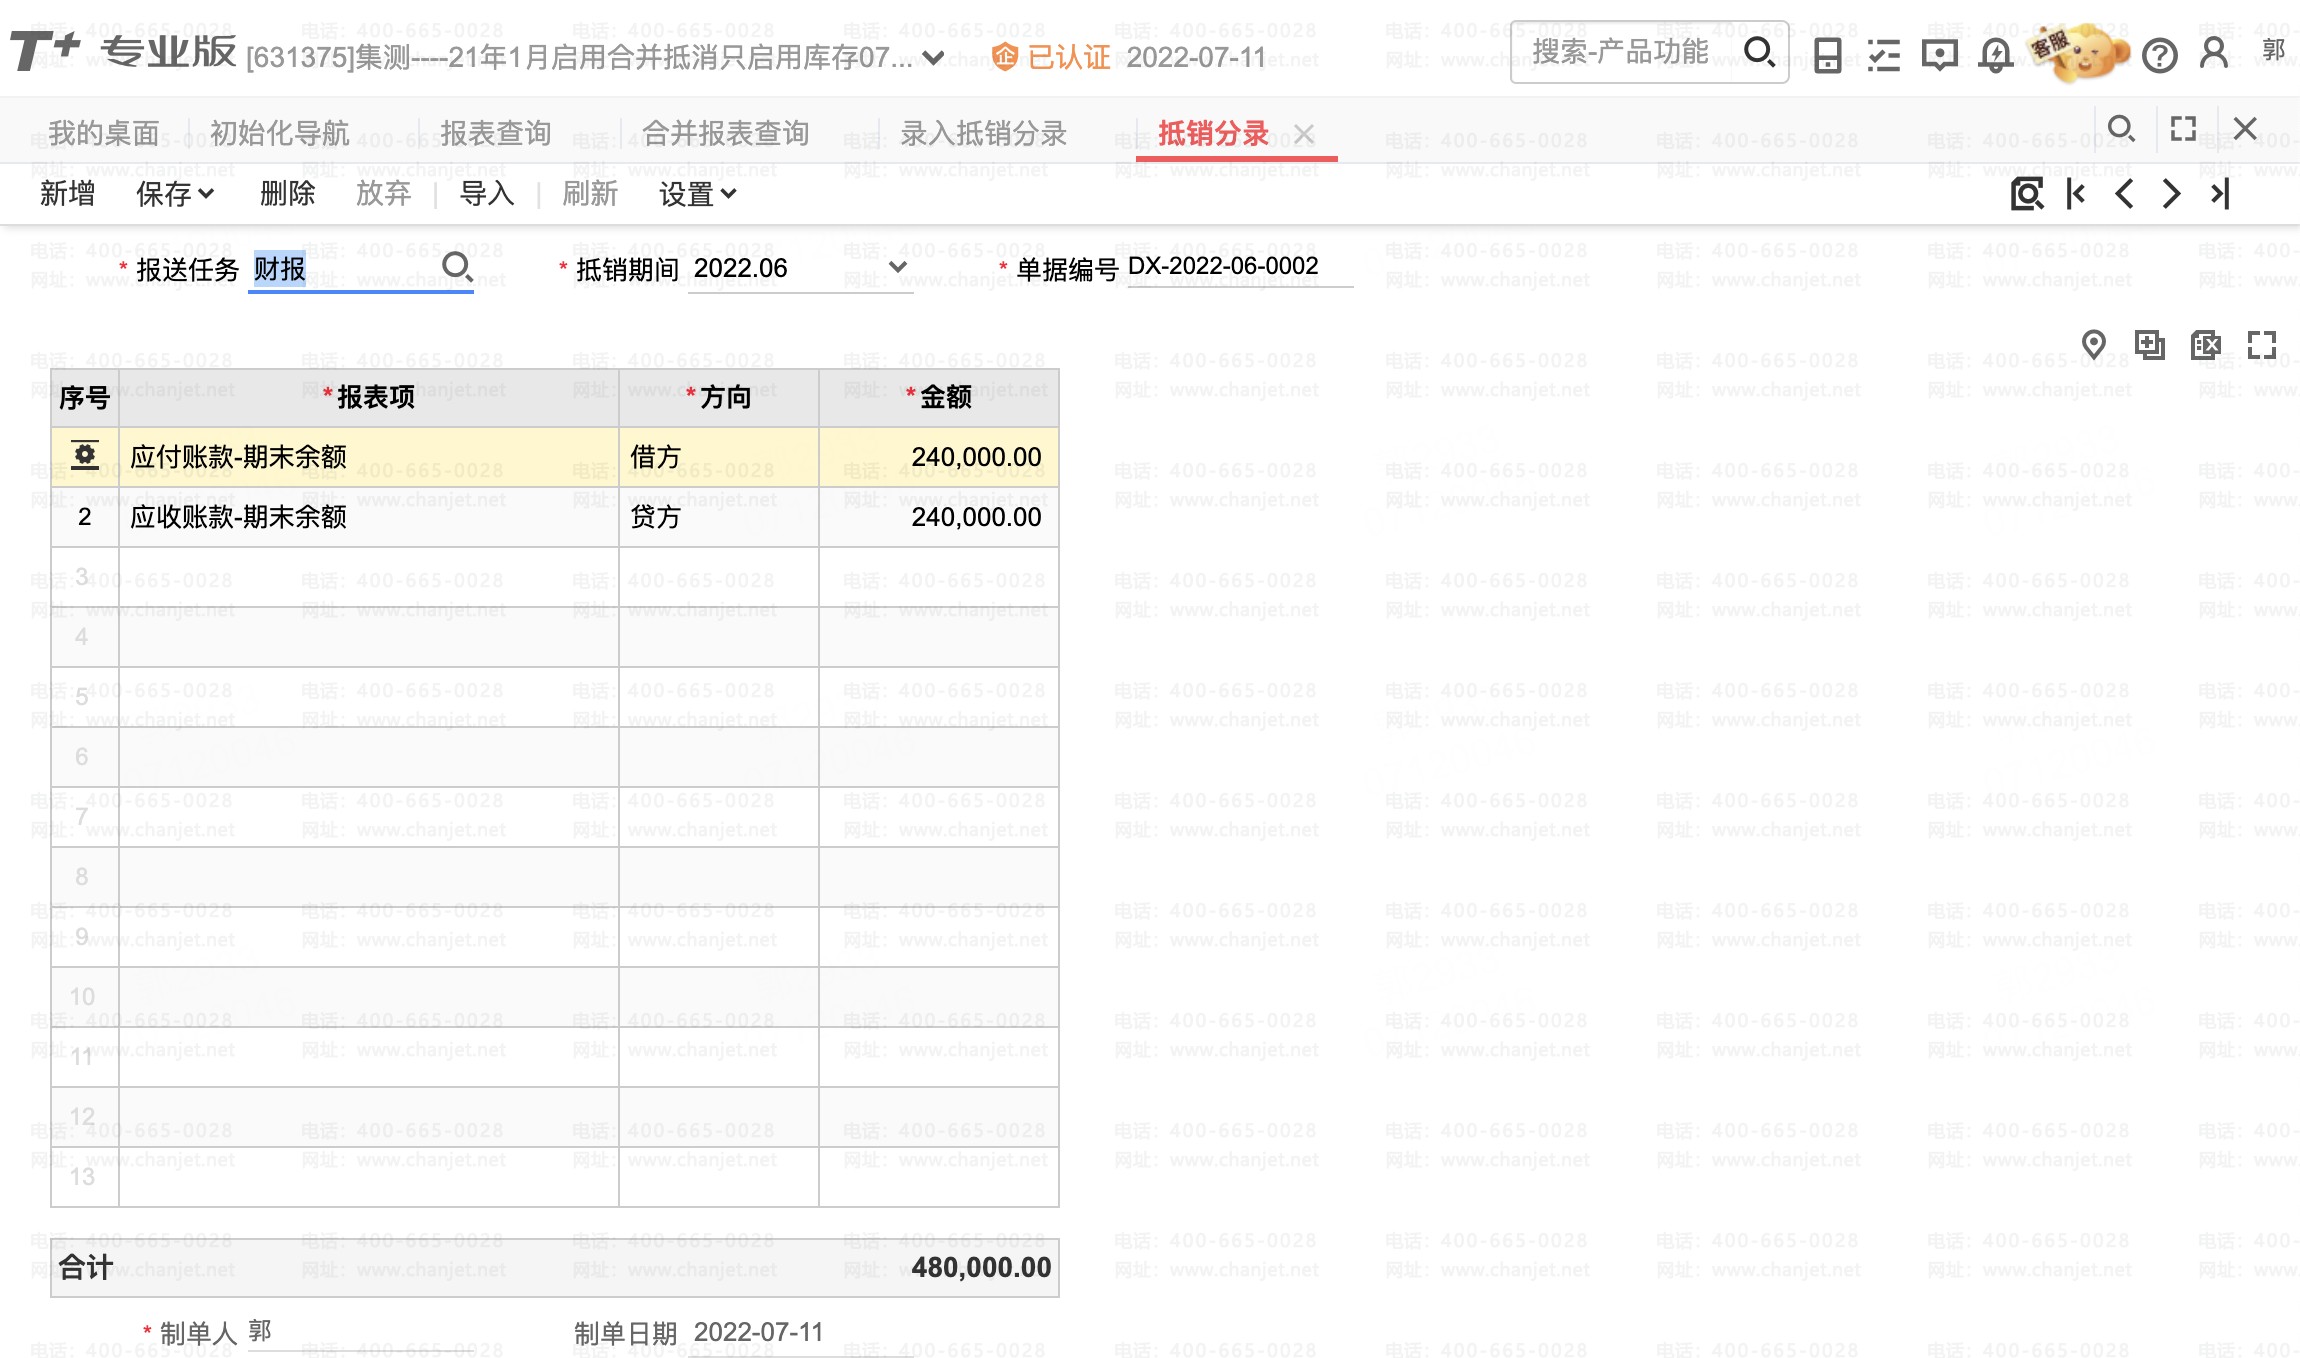The height and width of the screenshot is (1358, 2300).
Task: Click the 方向 column header
Action: point(719,397)
